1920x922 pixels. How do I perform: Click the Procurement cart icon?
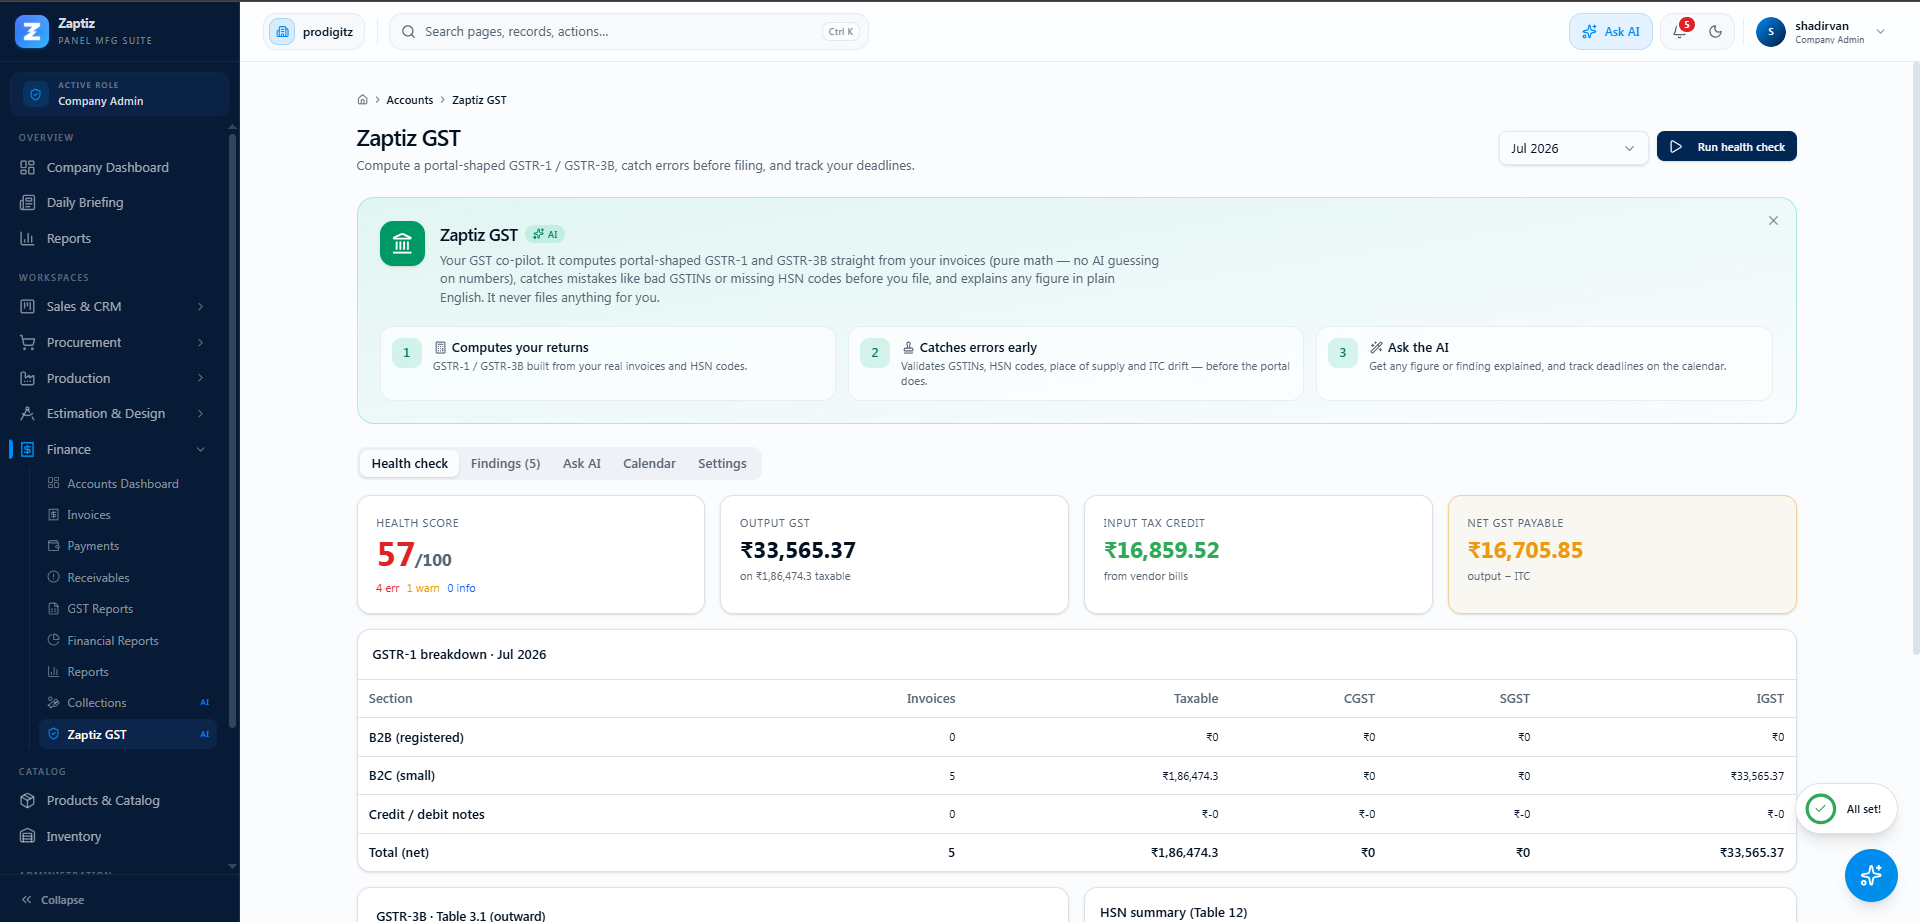[x=28, y=343]
